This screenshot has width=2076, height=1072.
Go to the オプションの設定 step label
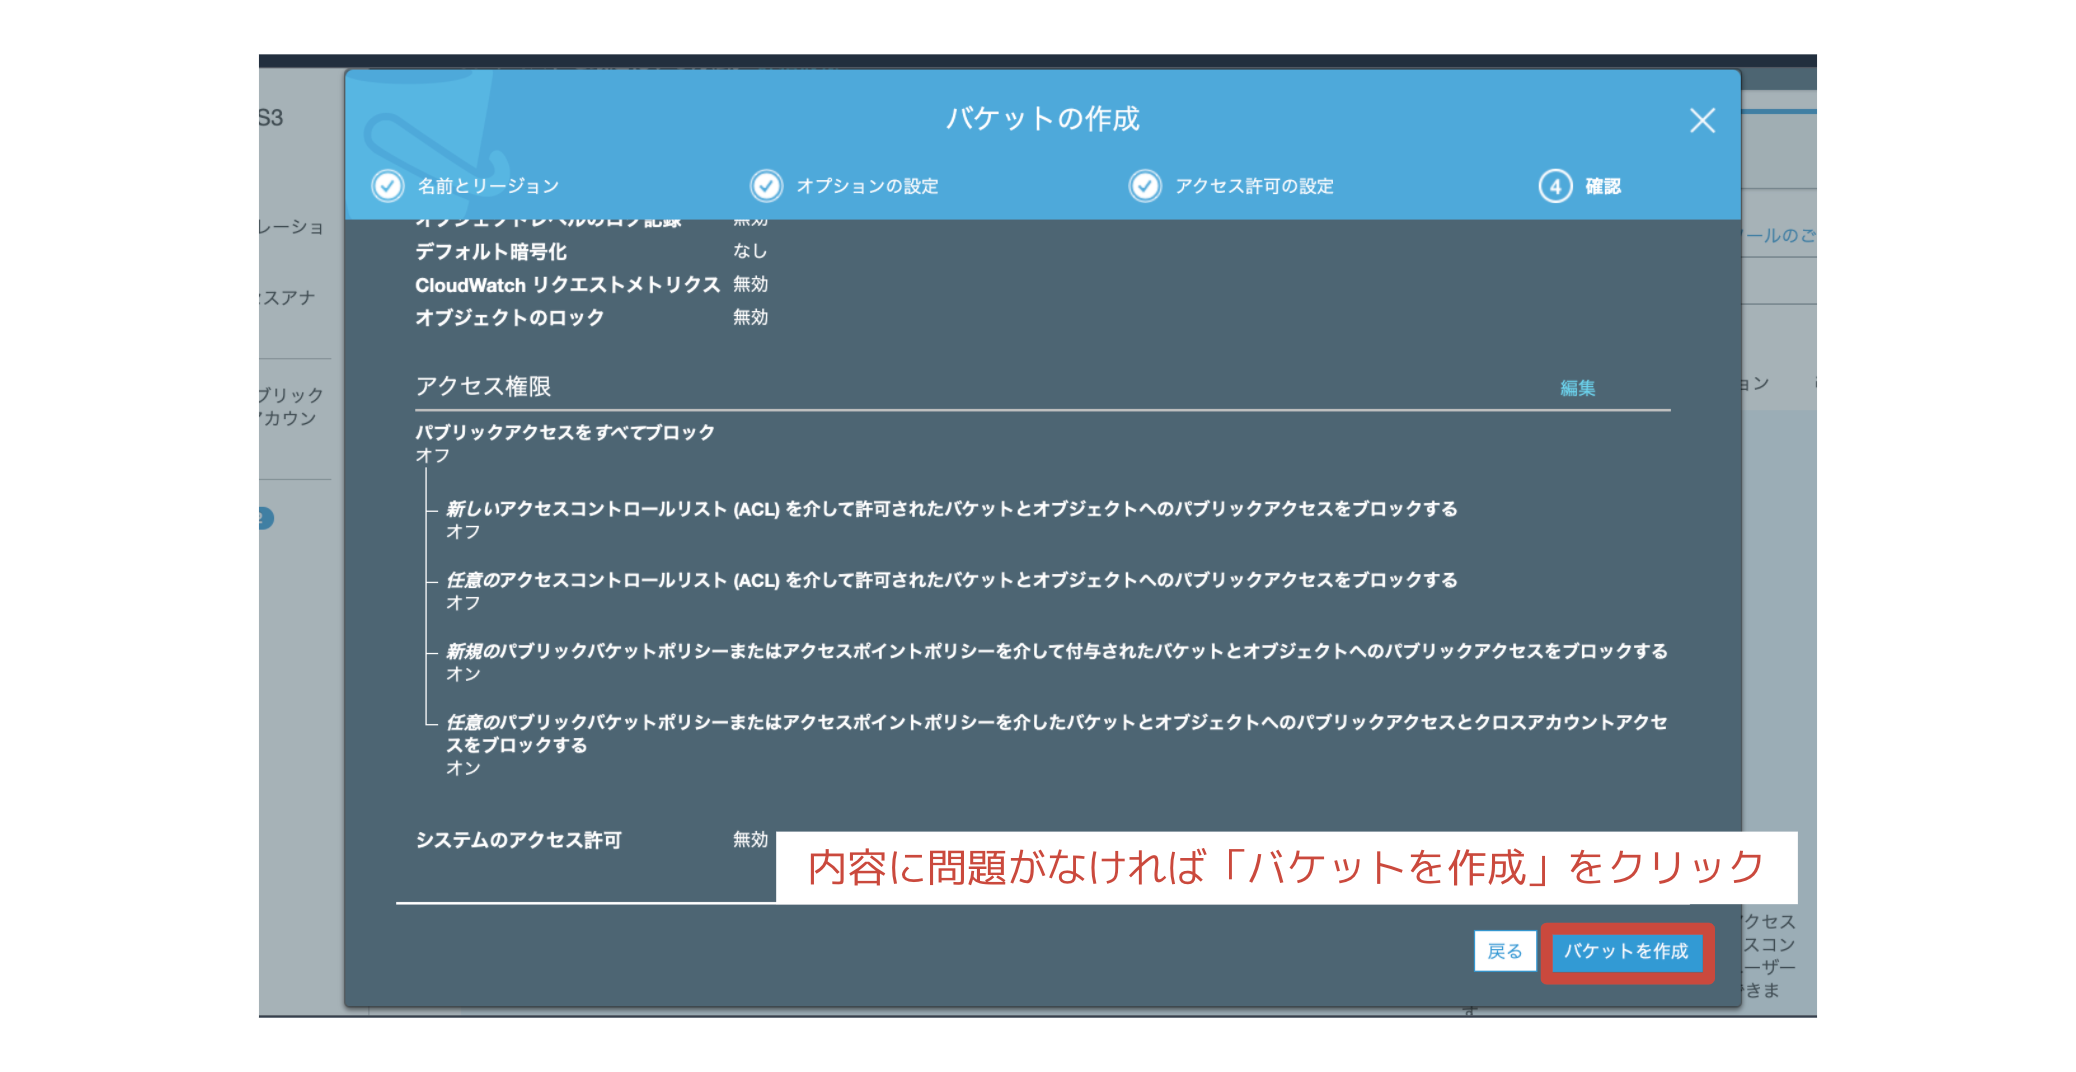tap(867, 186)
